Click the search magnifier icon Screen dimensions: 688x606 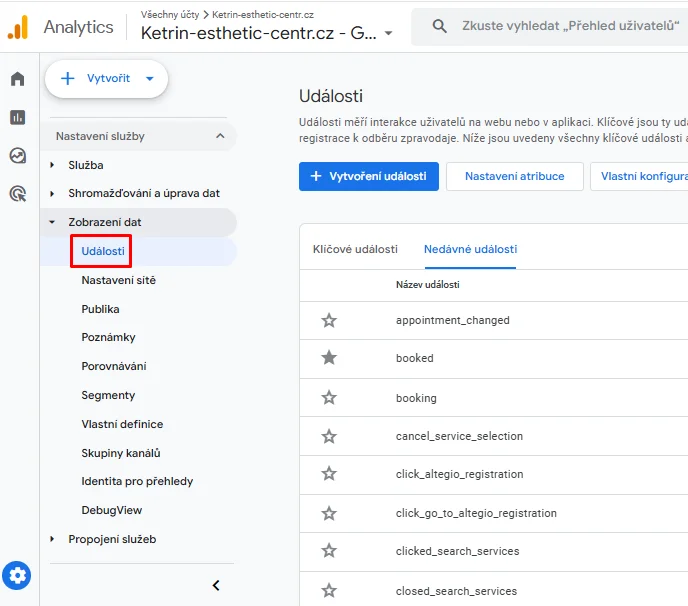click(439, 26)
